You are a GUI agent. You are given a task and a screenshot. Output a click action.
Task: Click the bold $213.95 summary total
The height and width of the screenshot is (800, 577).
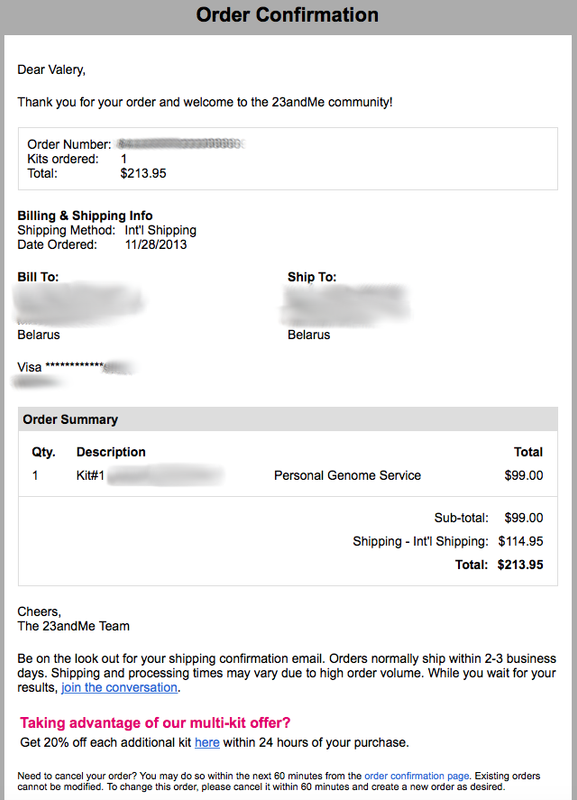520,565
